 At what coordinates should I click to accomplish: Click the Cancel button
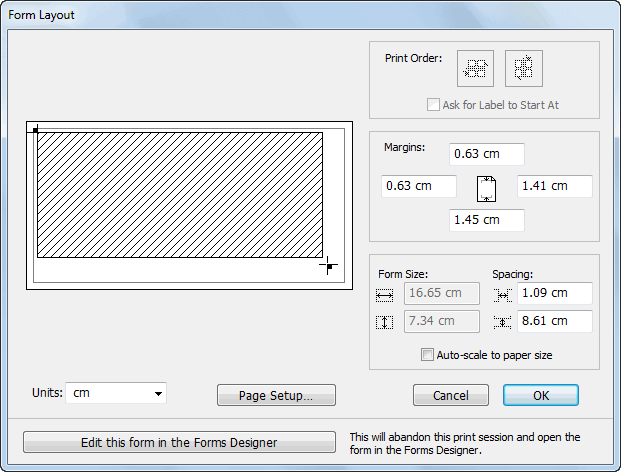pyautogui.click(x=451, y=395)
